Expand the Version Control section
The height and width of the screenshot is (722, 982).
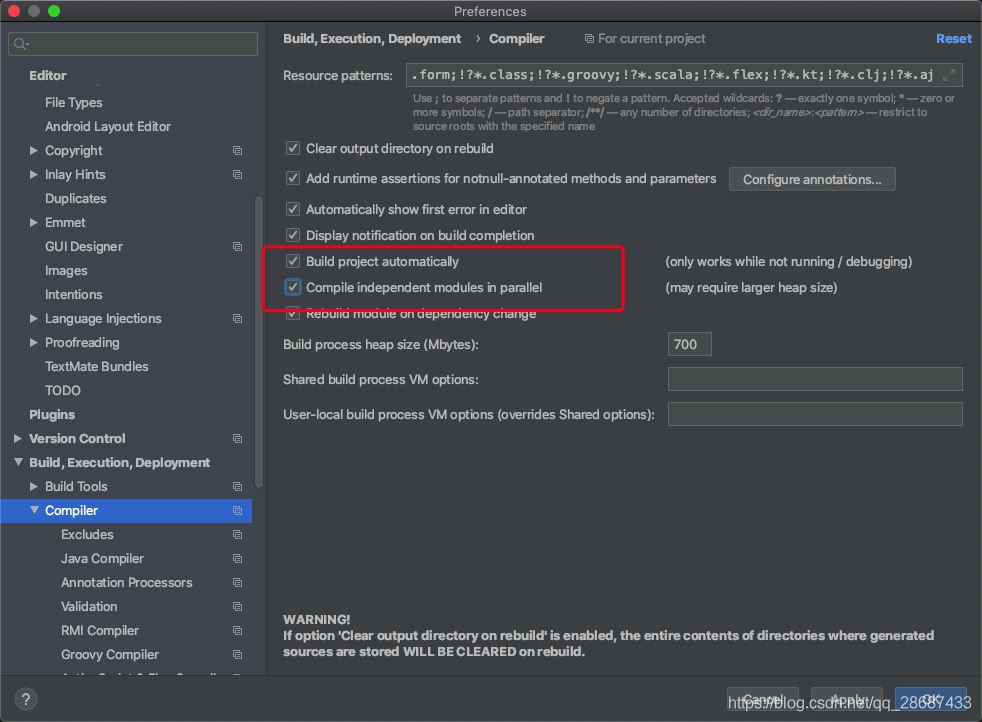point(18,439)
